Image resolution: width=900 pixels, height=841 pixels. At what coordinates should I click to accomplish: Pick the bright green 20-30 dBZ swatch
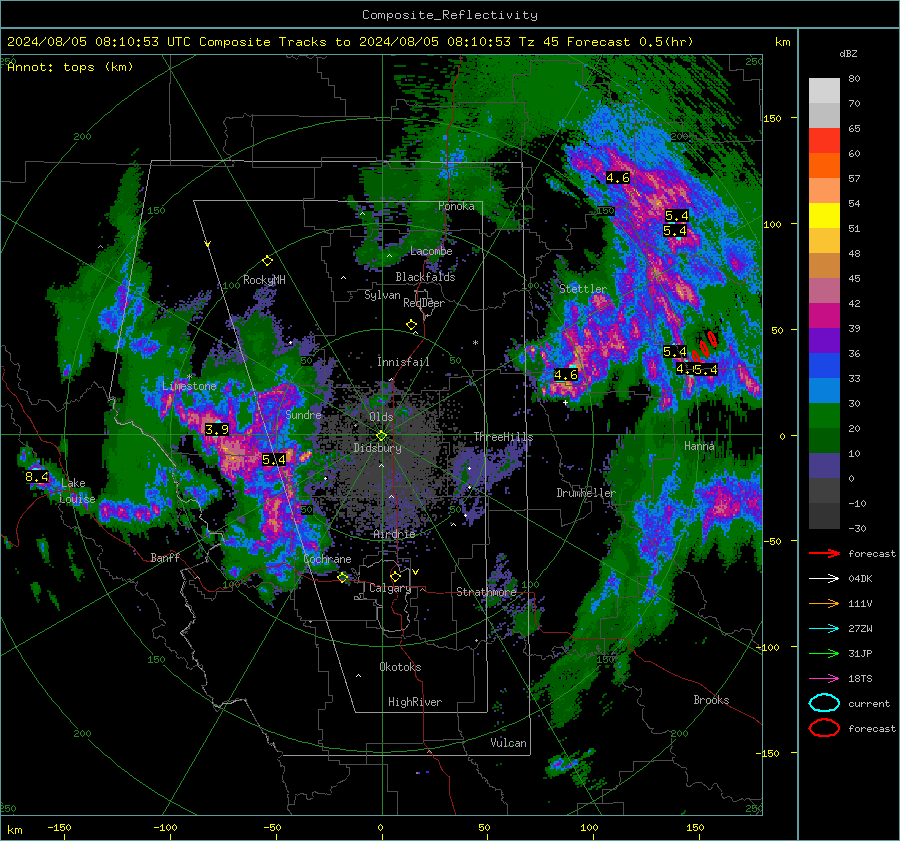point(824,416)
